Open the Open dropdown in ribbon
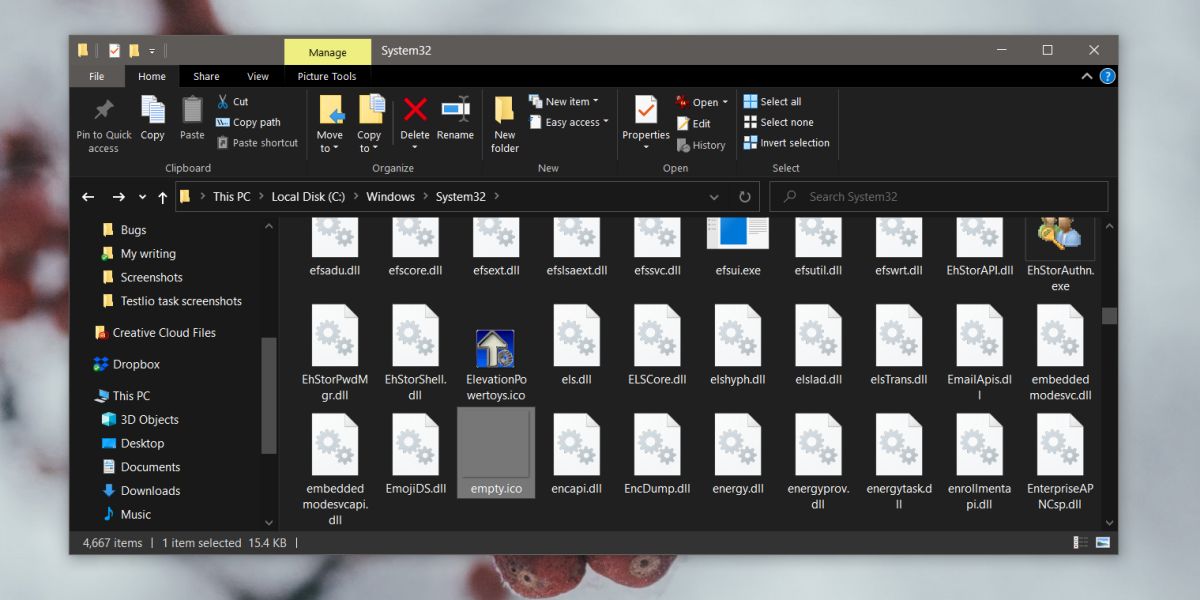This screenshot has height=600, width=1200. (702, 102)
